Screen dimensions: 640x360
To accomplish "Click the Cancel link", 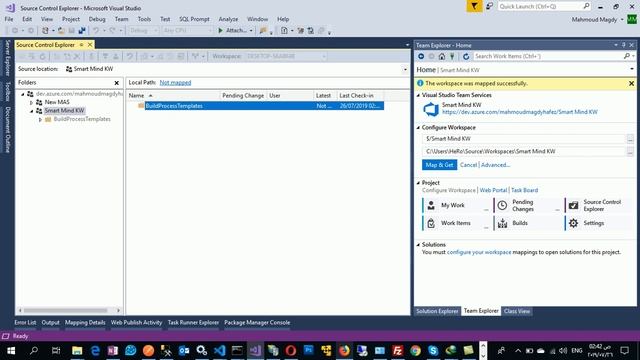I will [468, 165].
